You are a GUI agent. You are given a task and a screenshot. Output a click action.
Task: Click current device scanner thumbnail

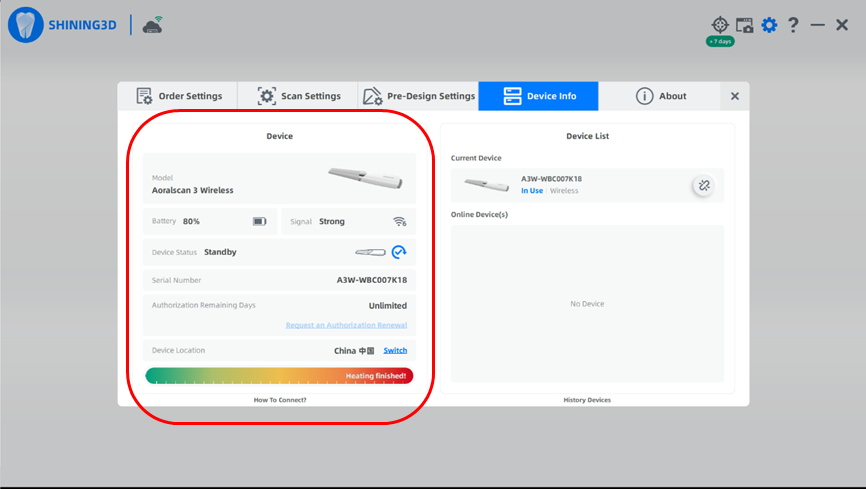(487, 185)
